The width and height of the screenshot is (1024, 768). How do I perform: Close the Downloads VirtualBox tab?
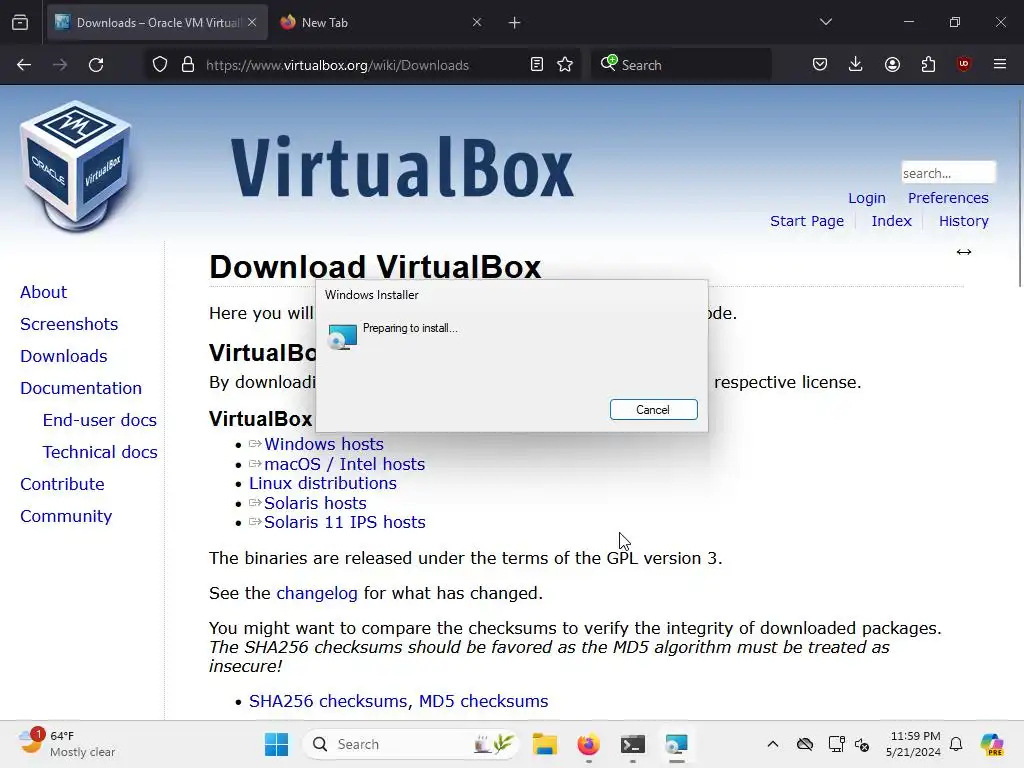[x=252, y=23]
